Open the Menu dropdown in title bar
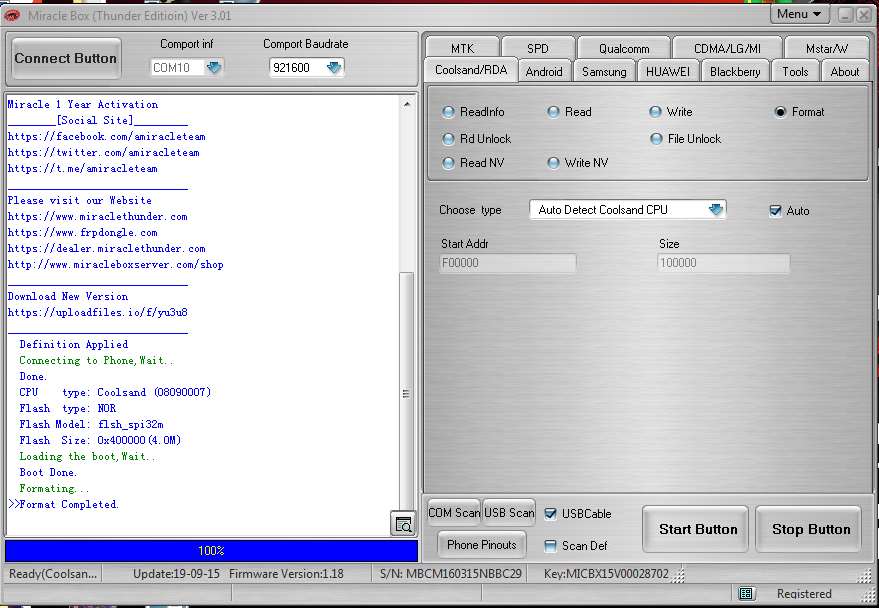Image resolution: width=879 pixels, height=608 pixels. pos(799,14)
